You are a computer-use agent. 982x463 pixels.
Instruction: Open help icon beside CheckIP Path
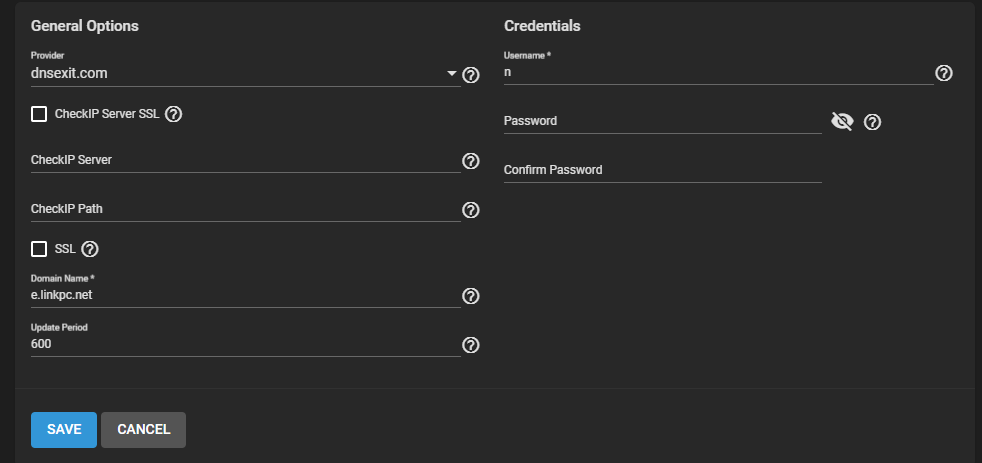(x=470, y=210)
